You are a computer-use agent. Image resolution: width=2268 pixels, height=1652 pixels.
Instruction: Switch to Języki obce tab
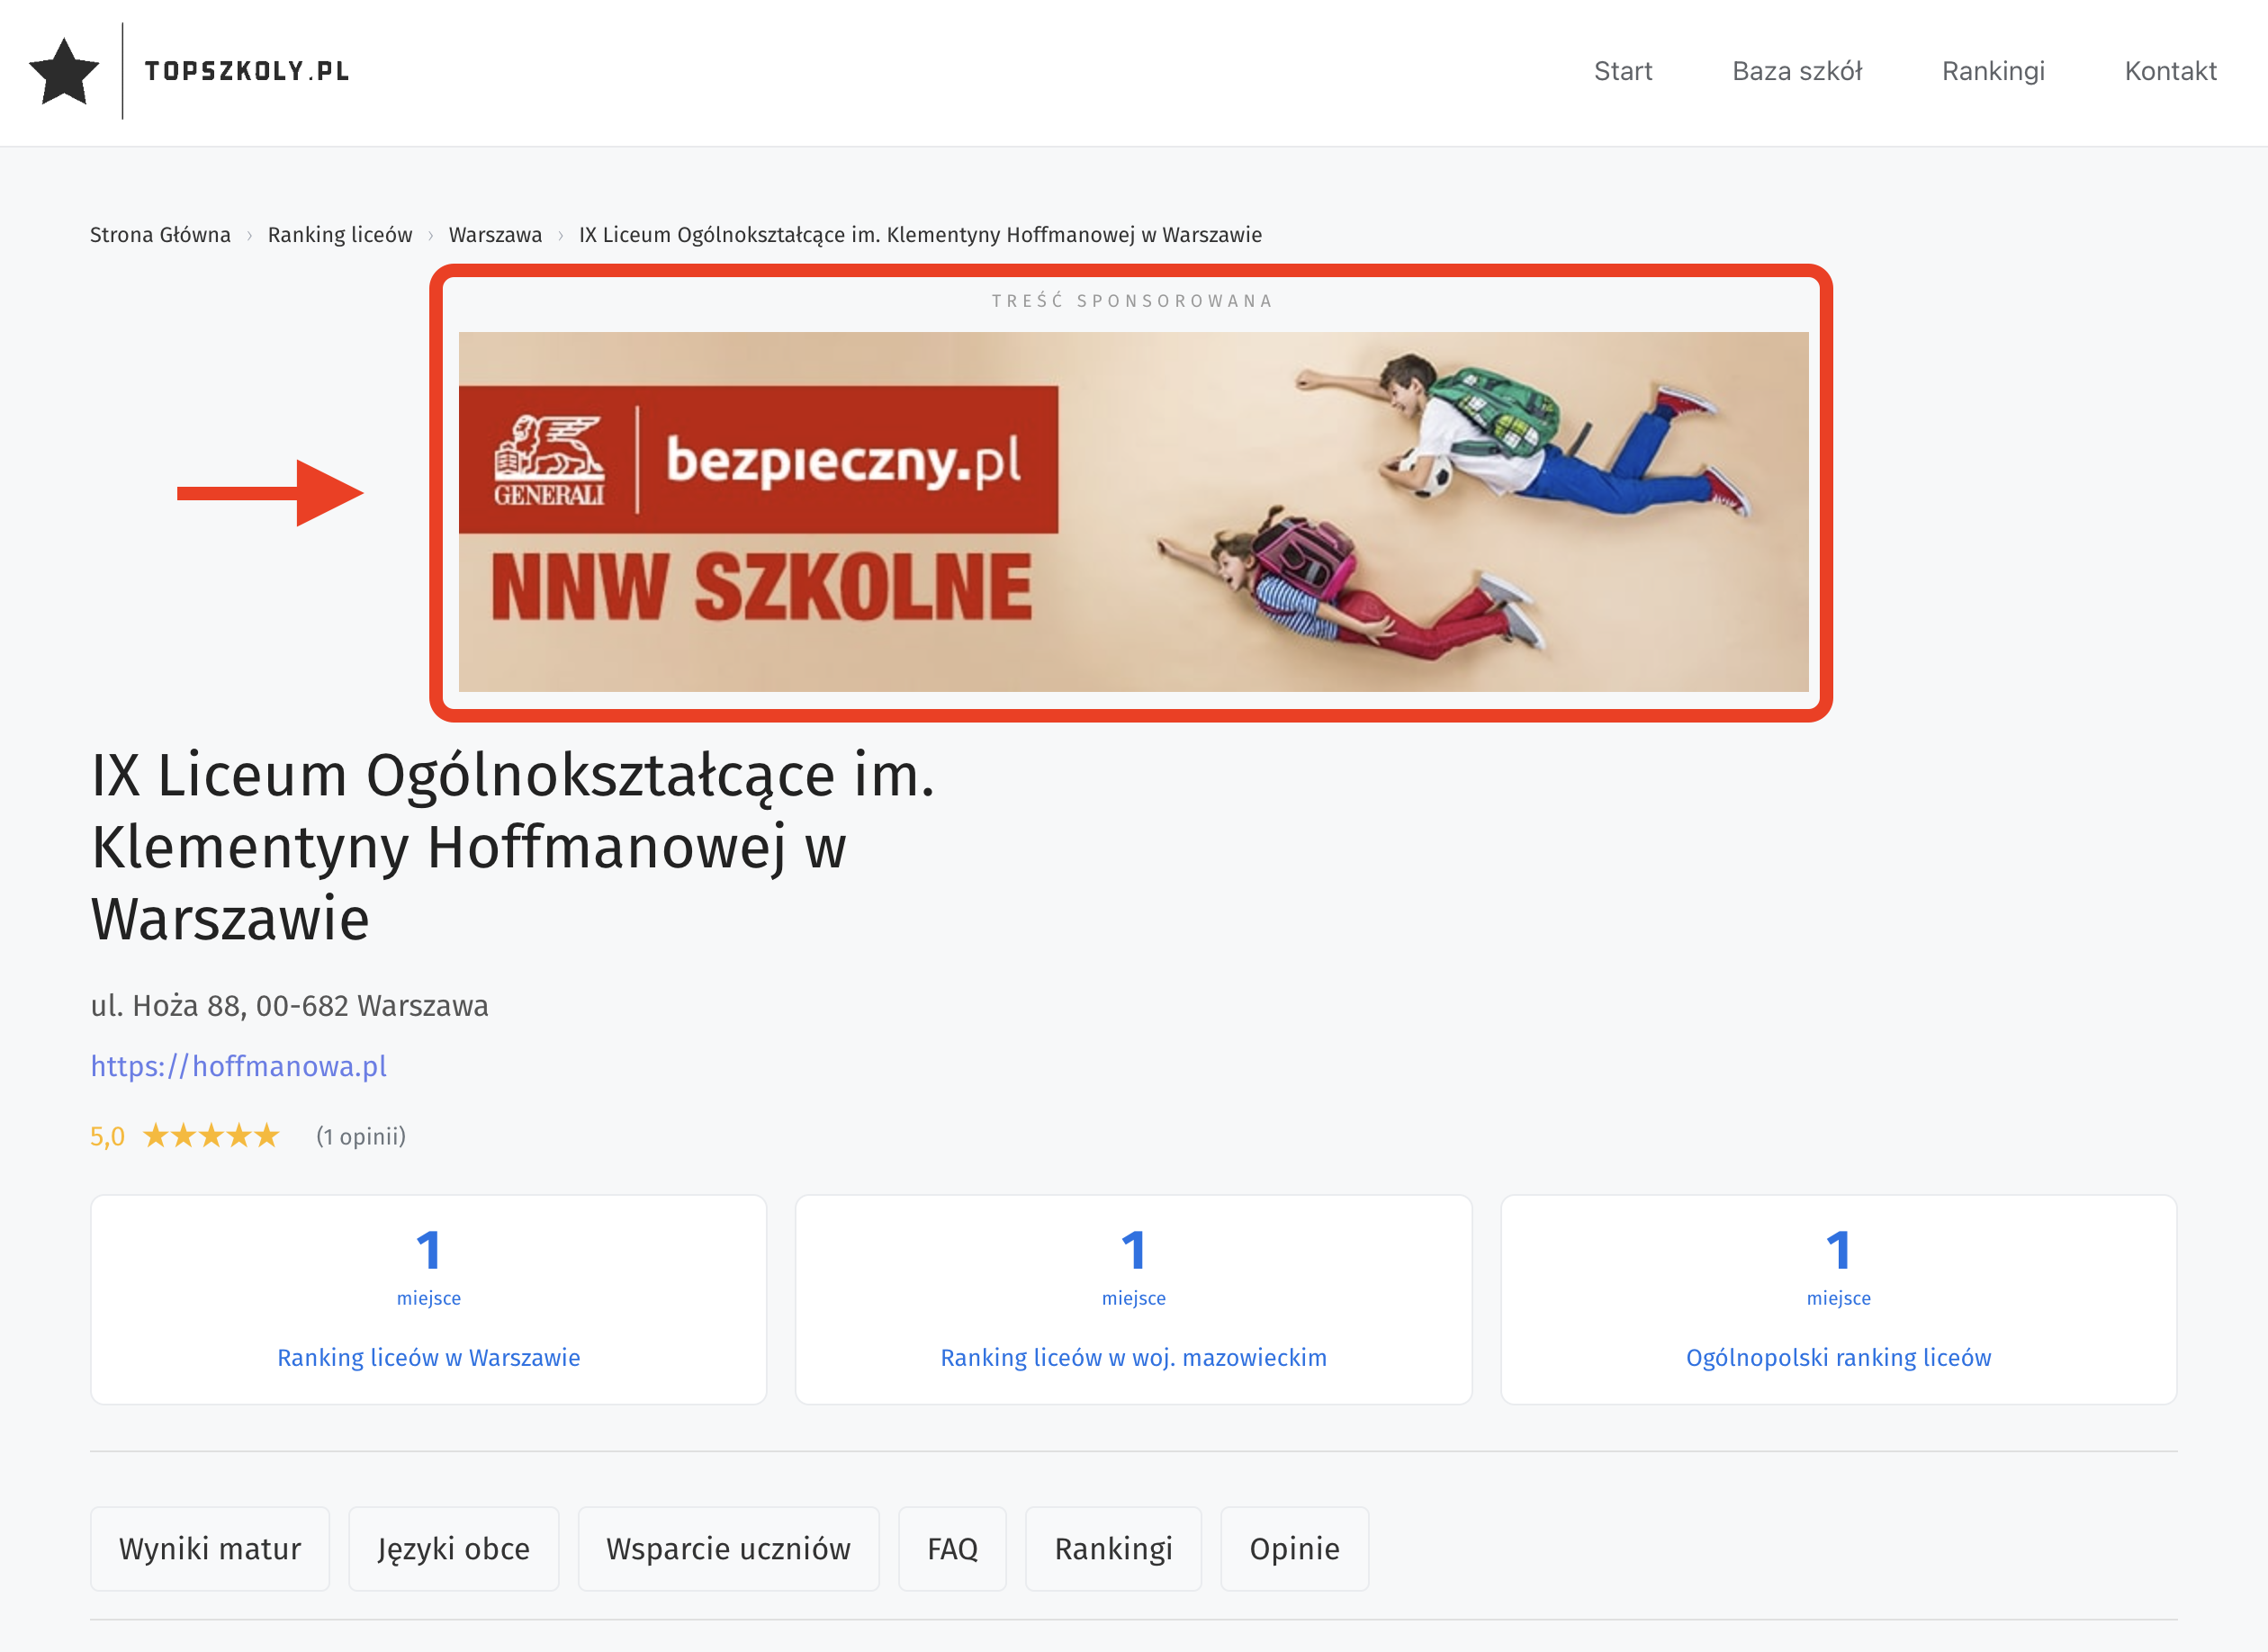453,1548
